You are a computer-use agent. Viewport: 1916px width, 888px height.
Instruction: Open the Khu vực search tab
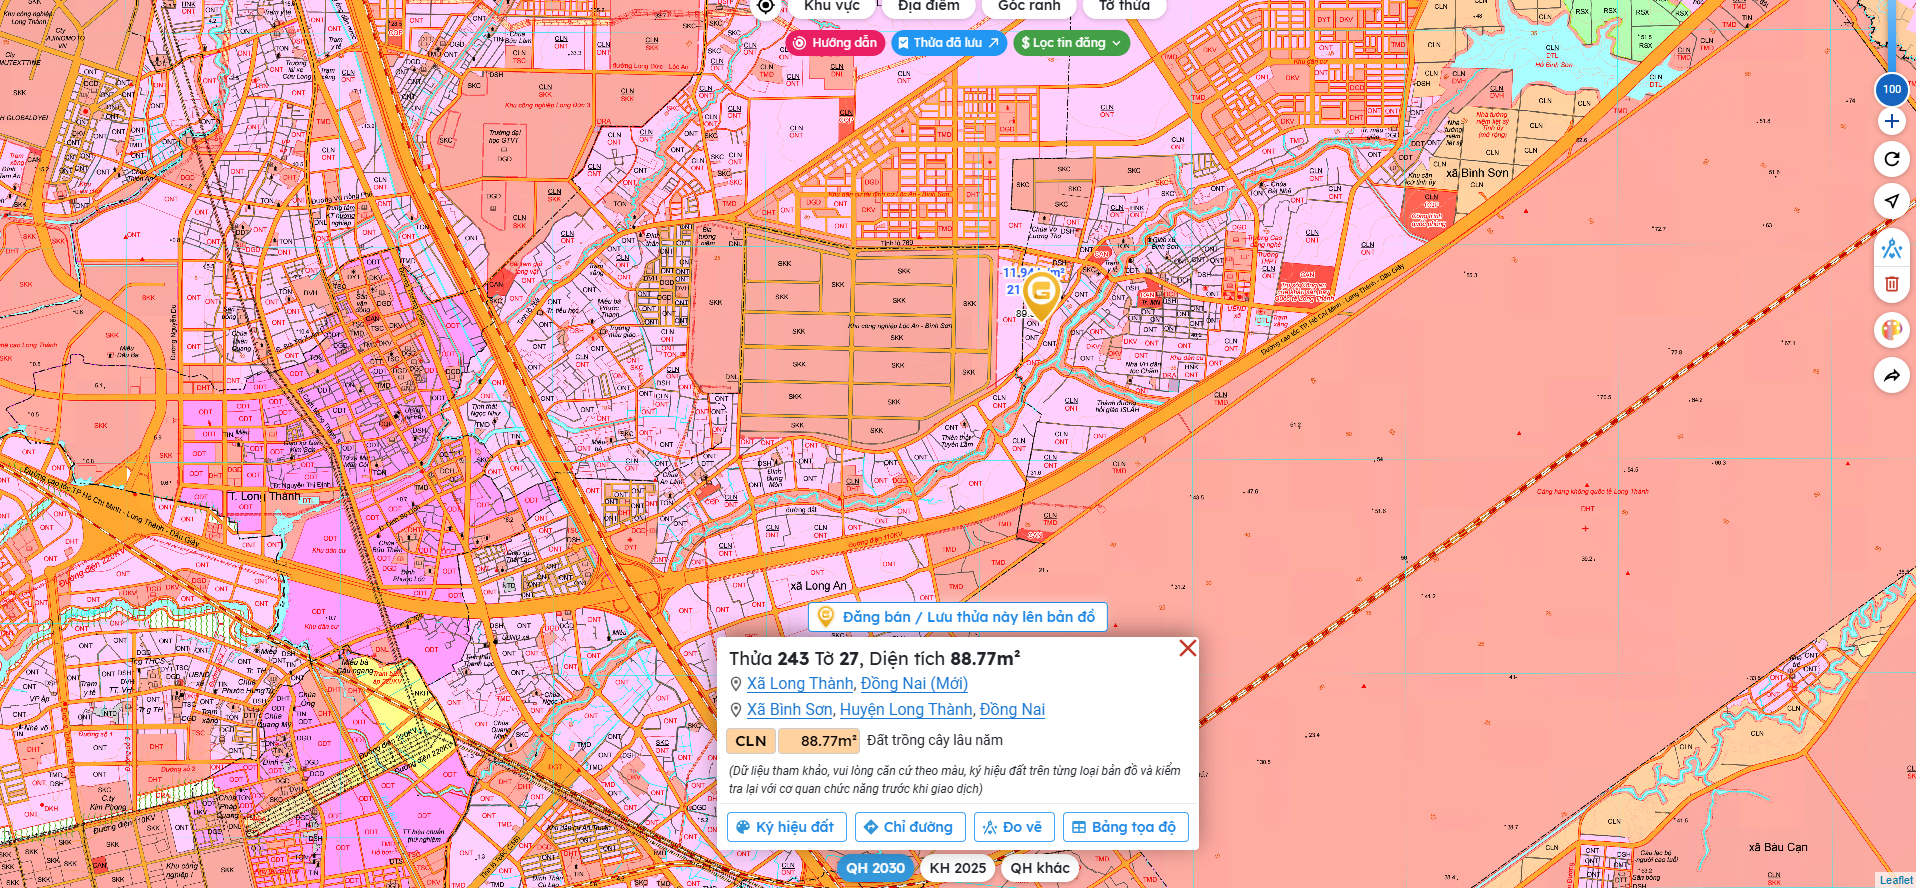(831, 7)
